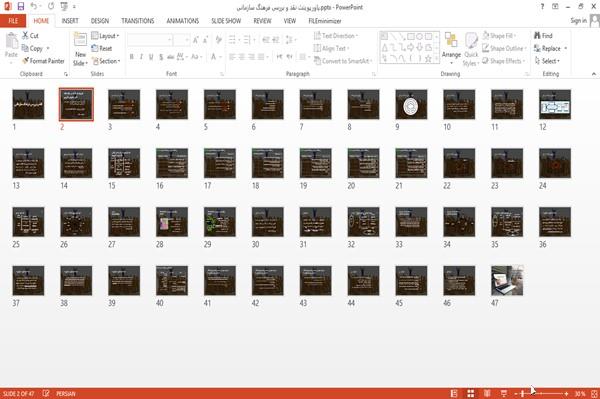Viewport: 600px width, 399px height.
Task: Select slide 12 thumbnail
Action: click(x=555, y=104)
